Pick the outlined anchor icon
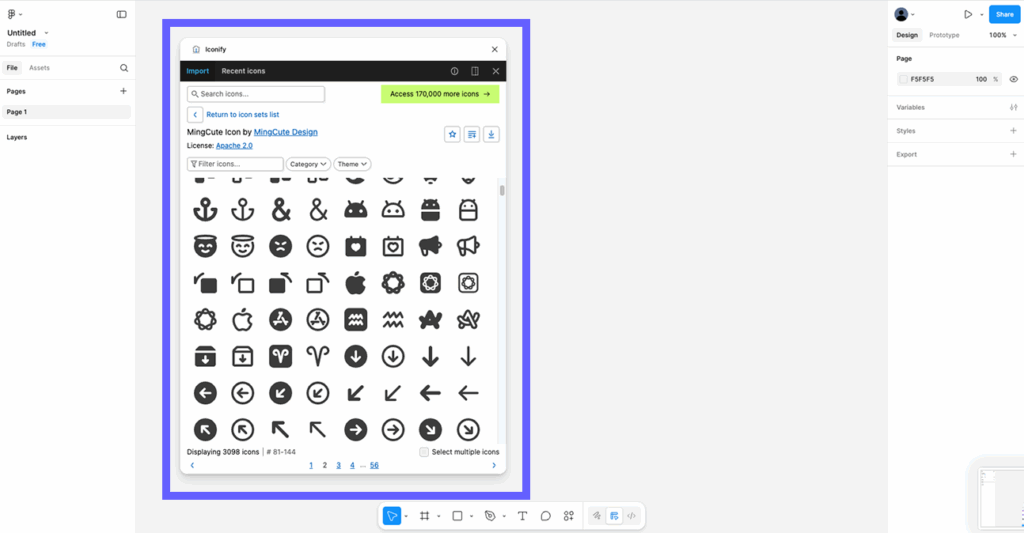The image size is (1024, 533). click(243, 210)
